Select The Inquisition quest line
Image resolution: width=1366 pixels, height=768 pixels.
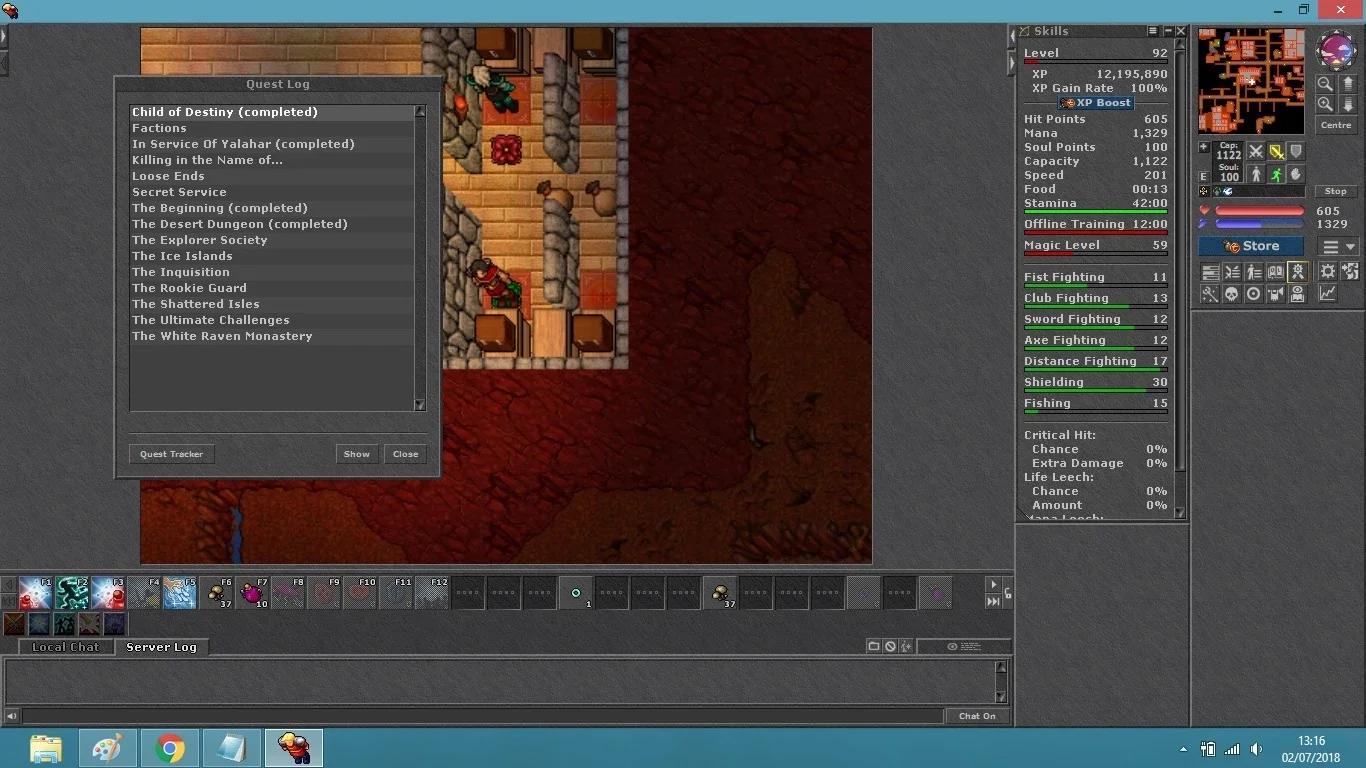pyautogui.click(x=272, y=272)
